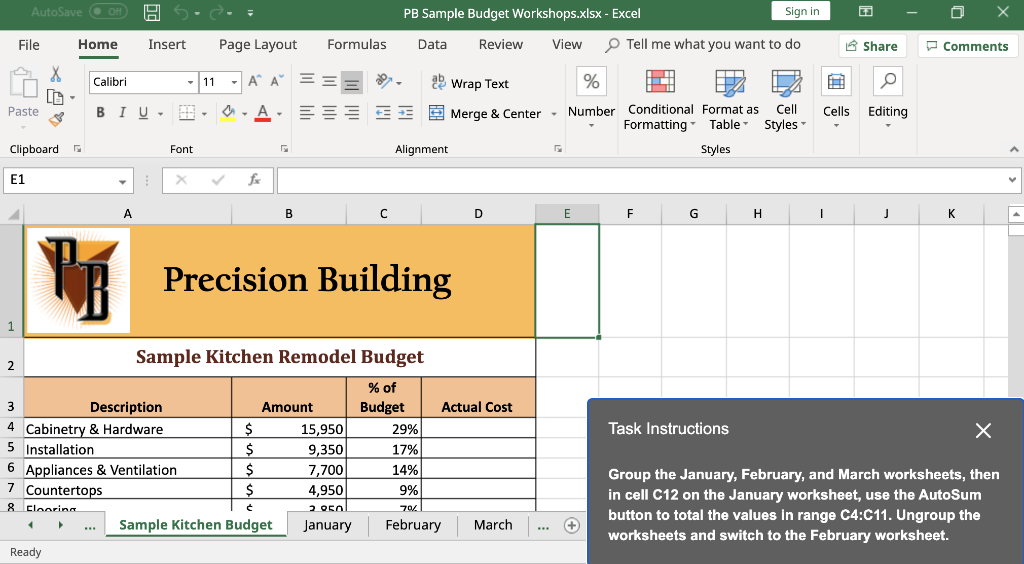Select the February sheet tab
The width and height of the screenshot is (1024, 564).
[413, 525]
